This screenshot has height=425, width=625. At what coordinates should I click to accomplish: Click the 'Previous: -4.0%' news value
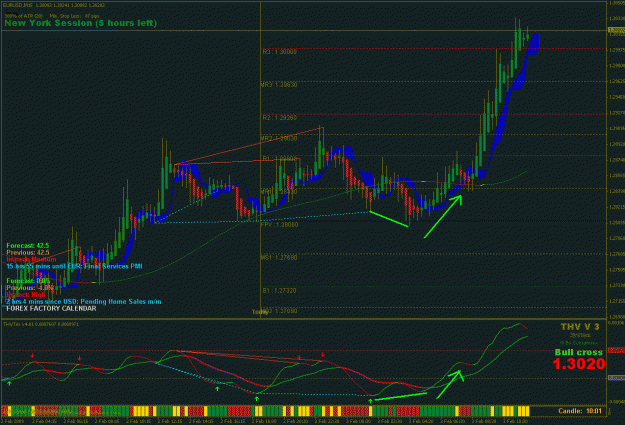click(30, 288)
